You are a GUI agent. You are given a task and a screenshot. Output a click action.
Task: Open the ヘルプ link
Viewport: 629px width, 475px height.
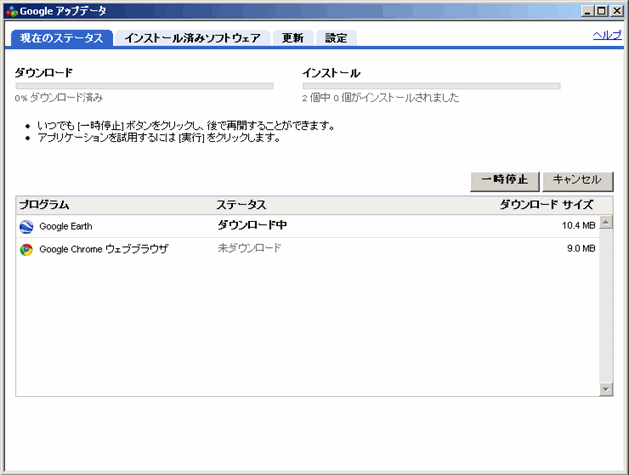coord(607,35)
